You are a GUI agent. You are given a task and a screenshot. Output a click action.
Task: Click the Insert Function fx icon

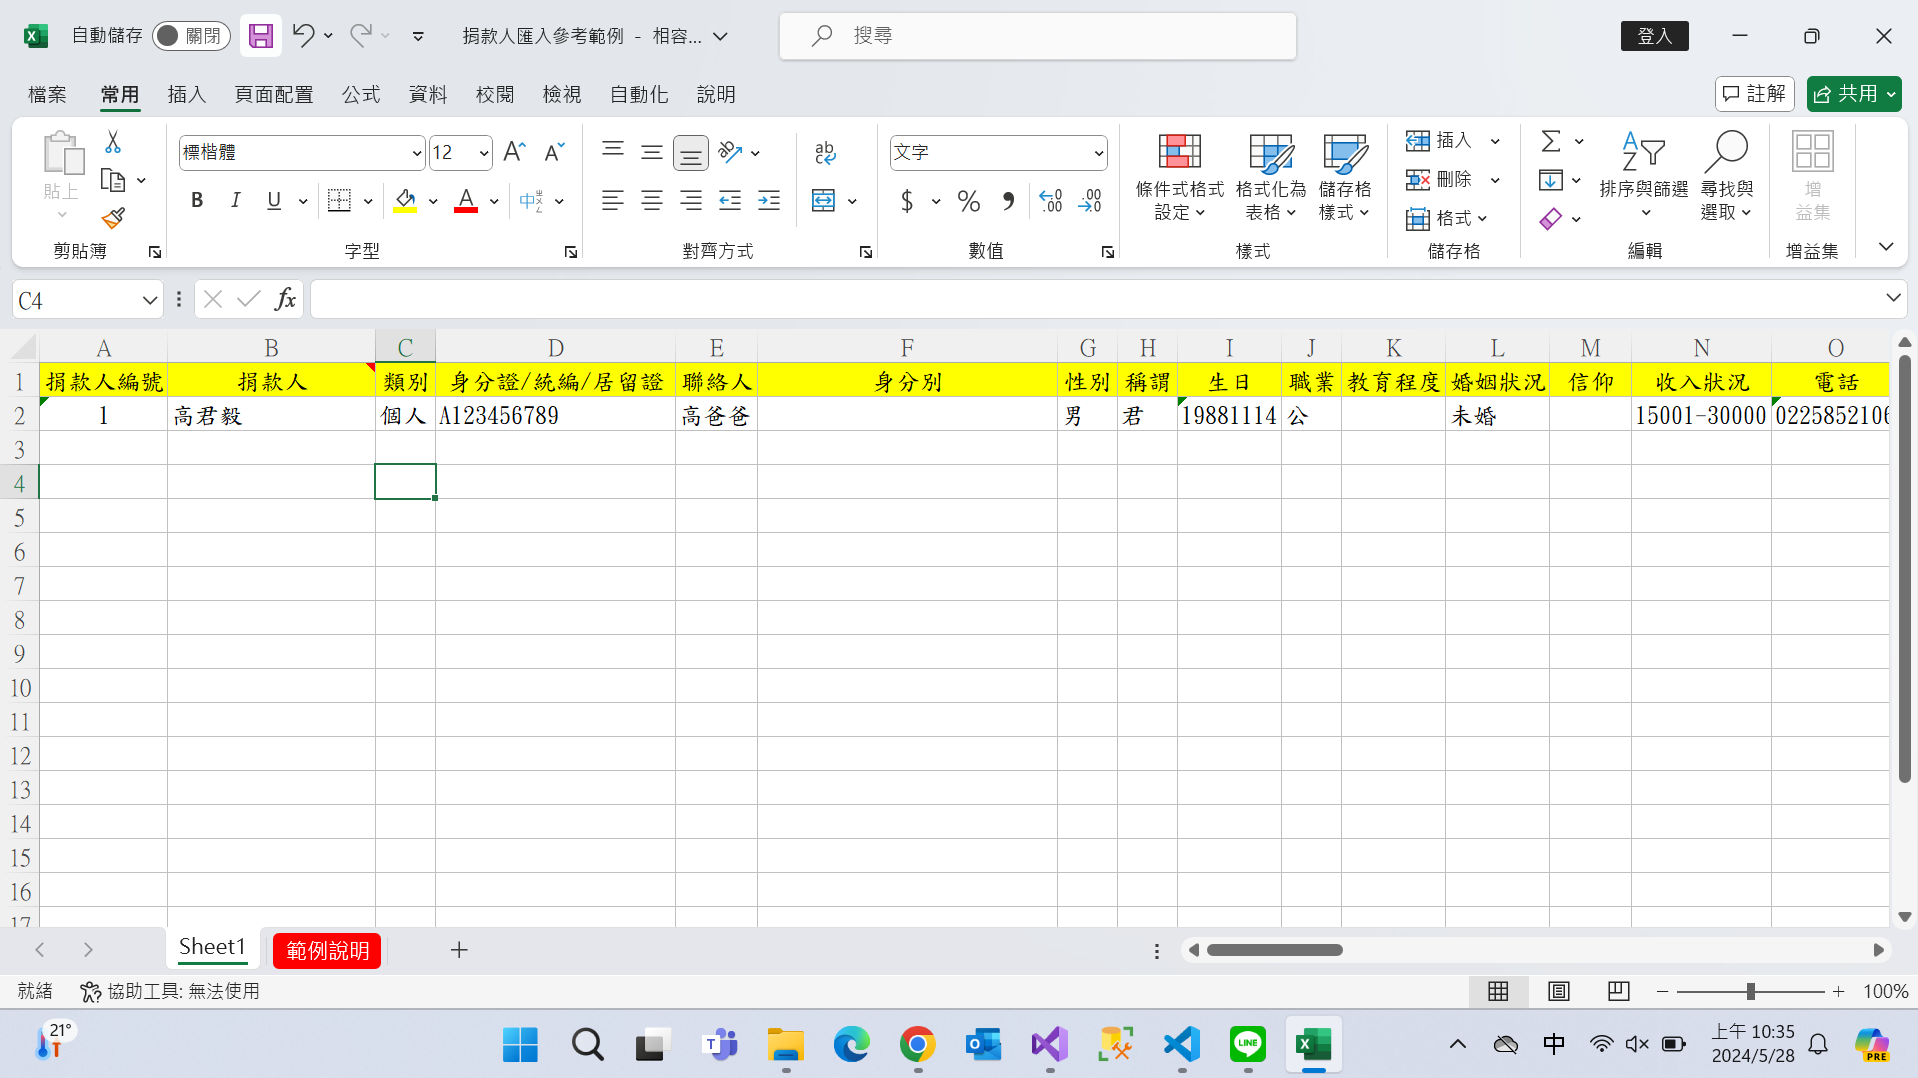click(x=285, y=299)
